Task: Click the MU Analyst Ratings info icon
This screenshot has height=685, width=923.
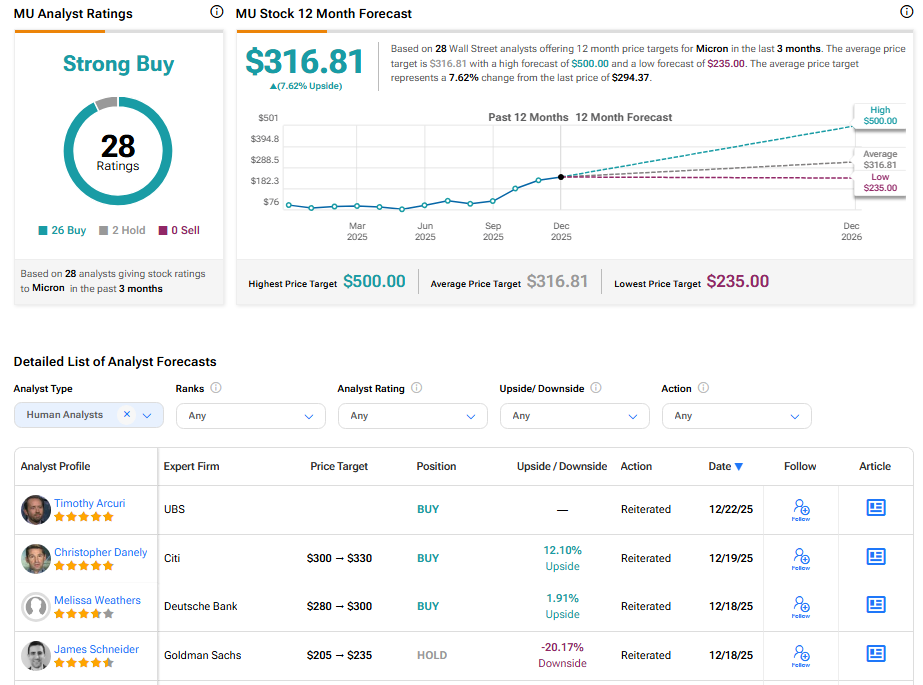Action: click(x=217, y=12)
